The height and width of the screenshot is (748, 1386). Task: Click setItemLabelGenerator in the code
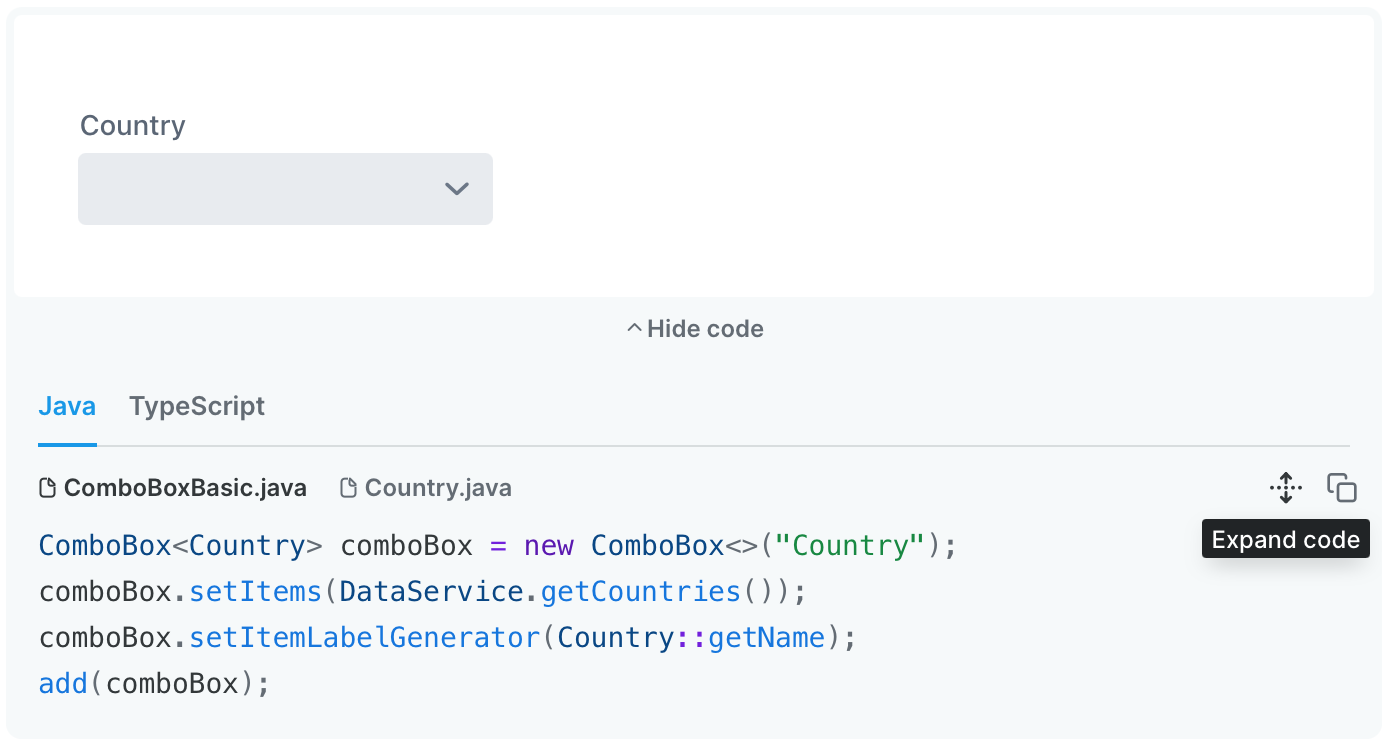coord(365,638)
